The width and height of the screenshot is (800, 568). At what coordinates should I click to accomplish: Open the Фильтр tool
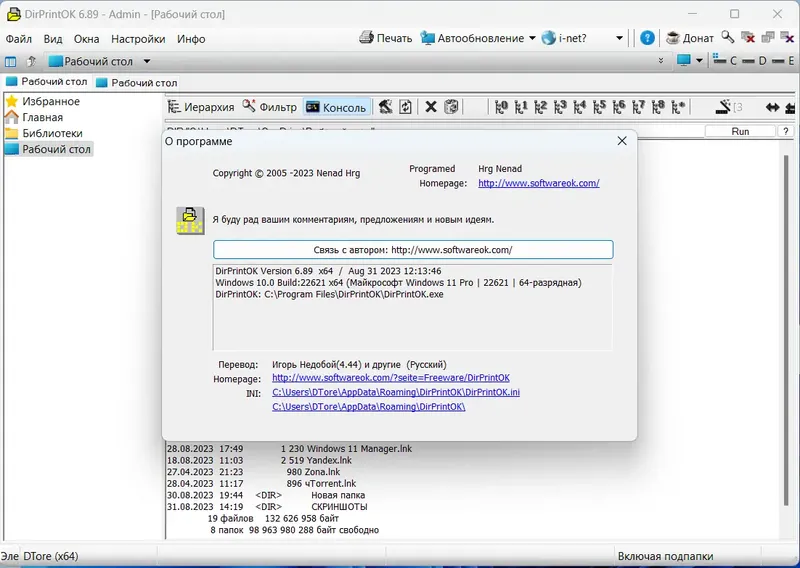269,107
